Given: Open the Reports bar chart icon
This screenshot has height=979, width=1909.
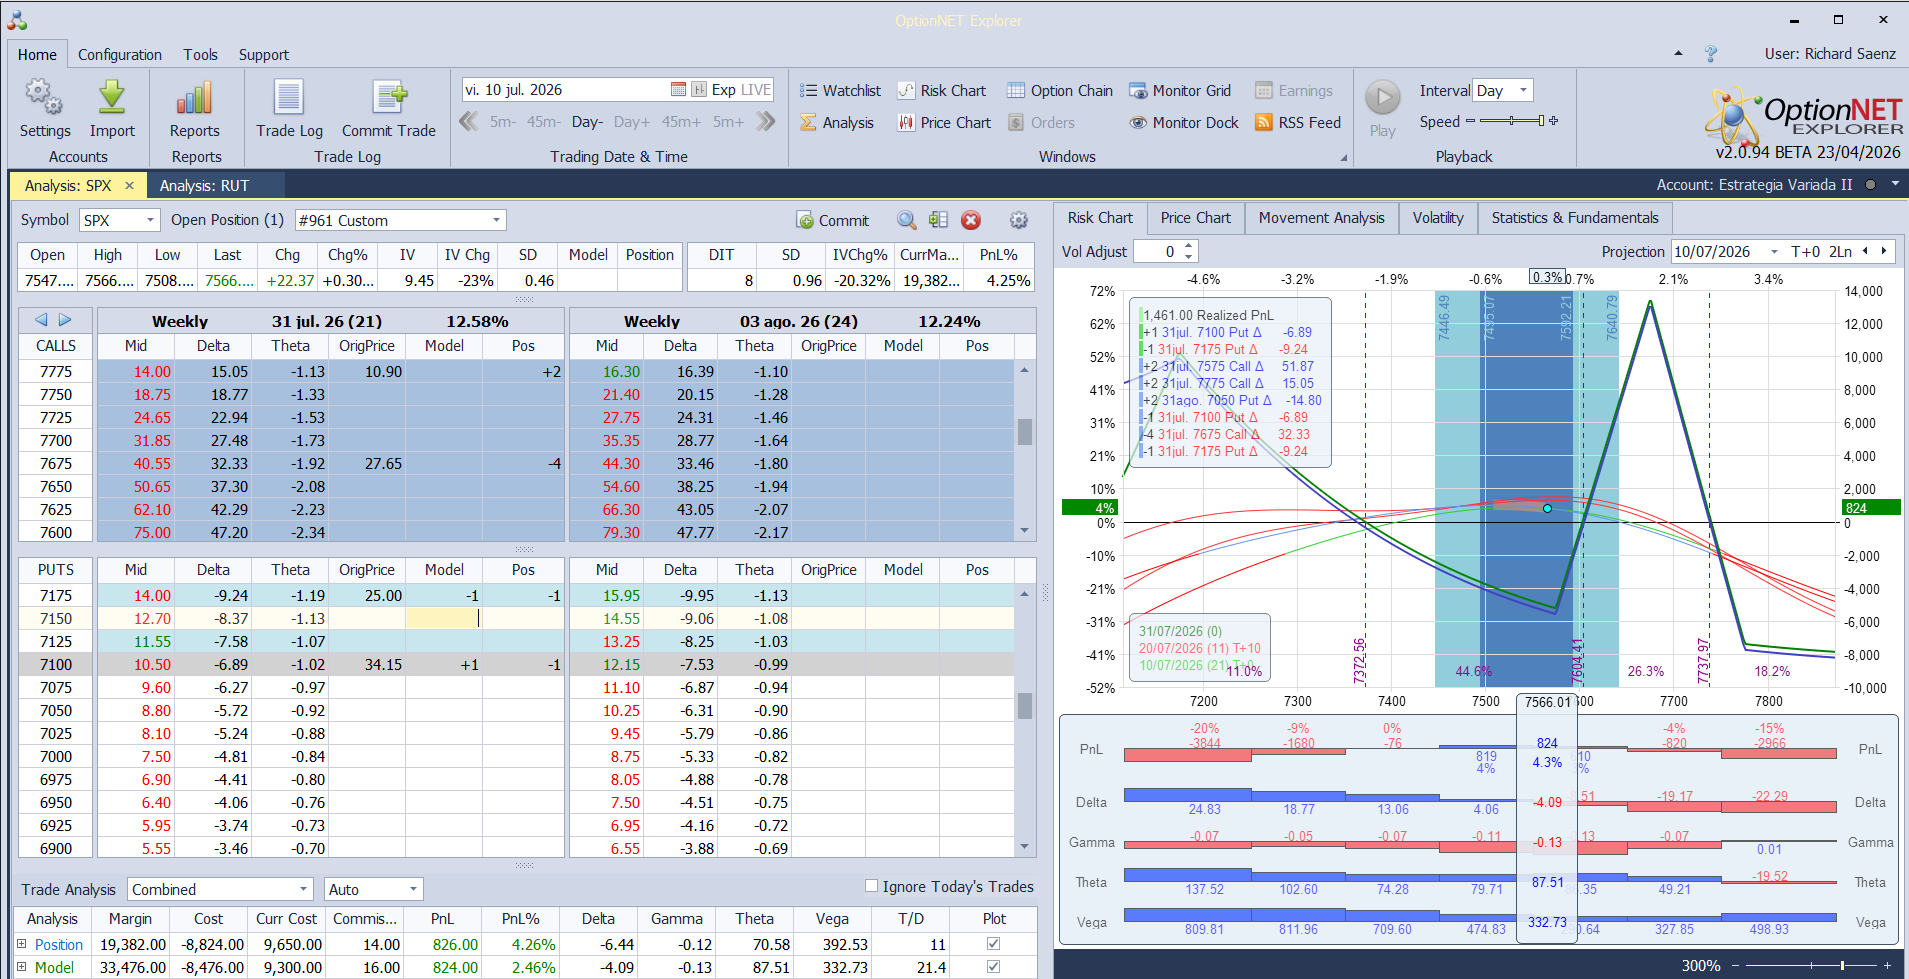Looking at the screenshot, I should pyautogui.click(x=194, y=98).
